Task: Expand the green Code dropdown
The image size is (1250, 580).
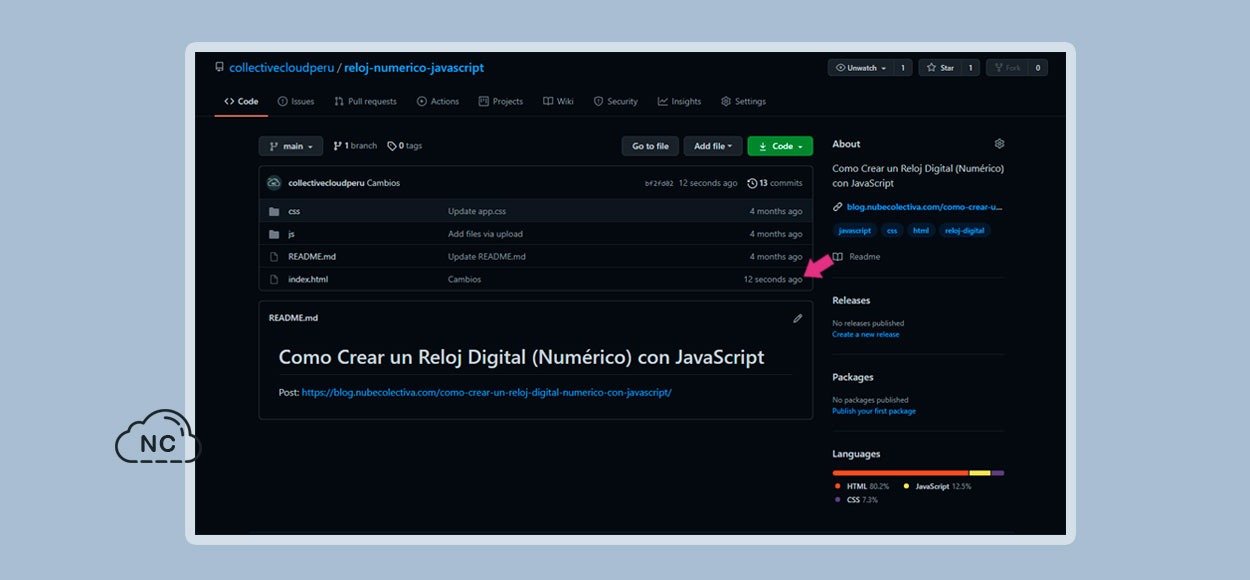Action: coord(780,146)
